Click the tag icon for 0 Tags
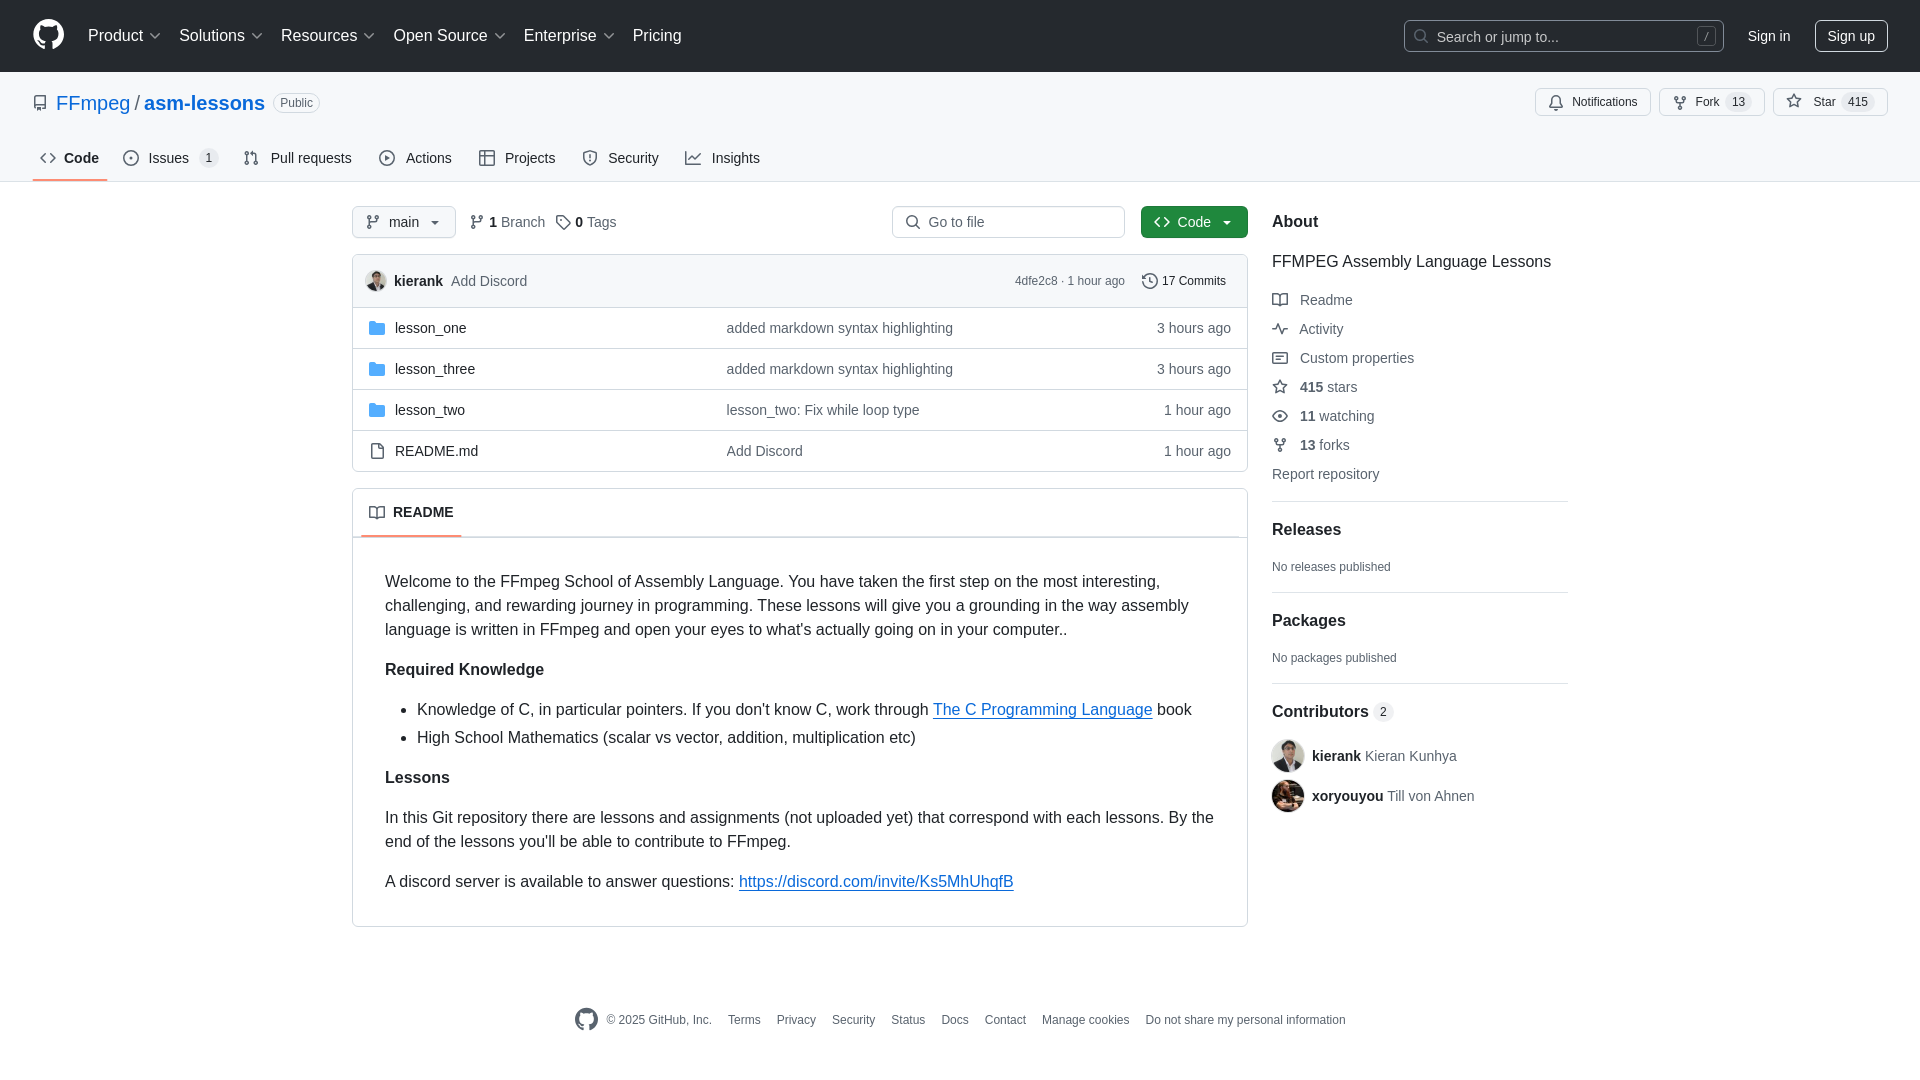This screenshot has height=1080, width=1920. pyautogui.click(x=563, y=222)
